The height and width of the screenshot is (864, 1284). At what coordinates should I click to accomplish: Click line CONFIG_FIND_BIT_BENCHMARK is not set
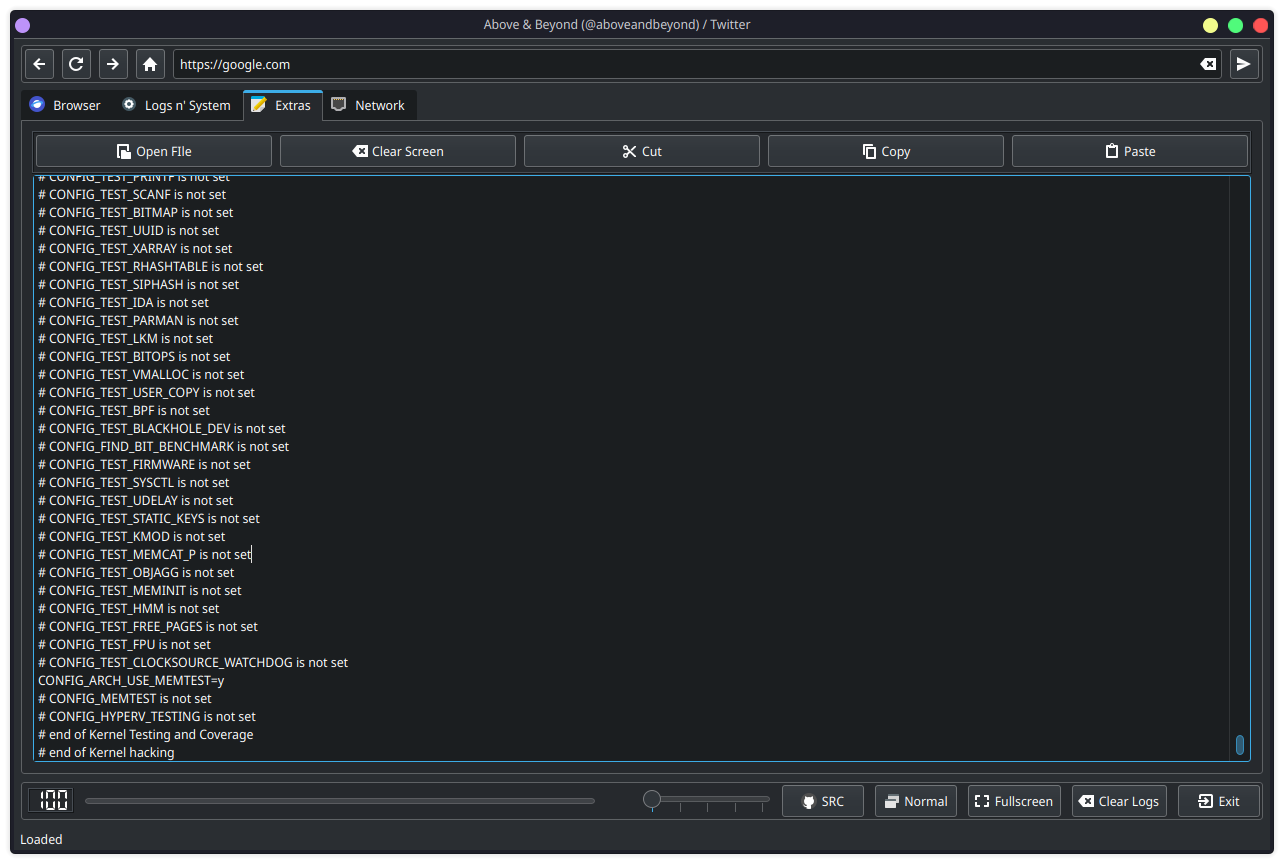[163, 446]
